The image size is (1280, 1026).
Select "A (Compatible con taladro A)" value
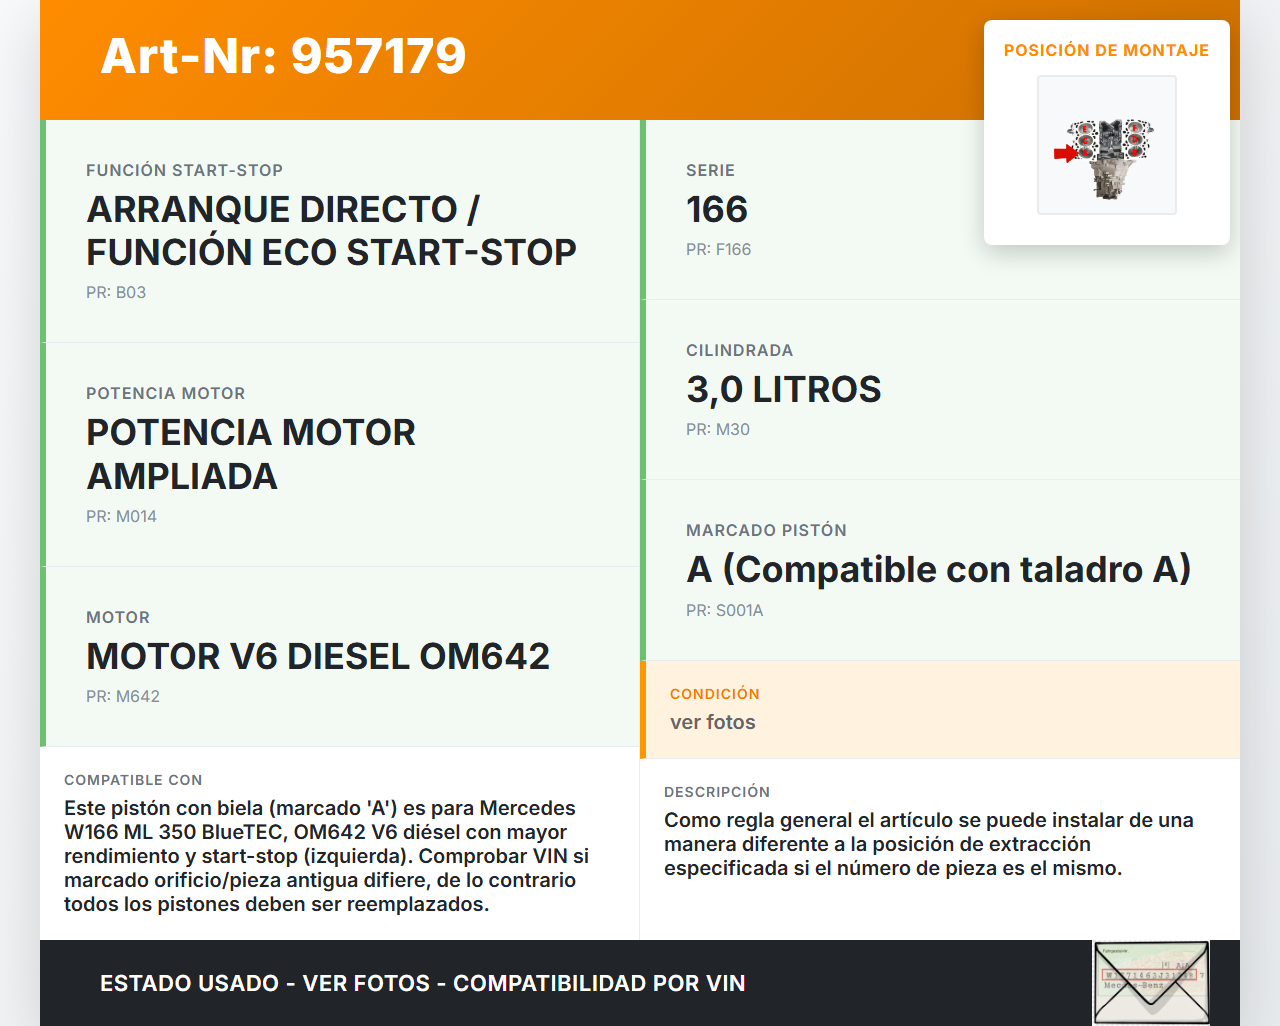(x=939, y=569)
